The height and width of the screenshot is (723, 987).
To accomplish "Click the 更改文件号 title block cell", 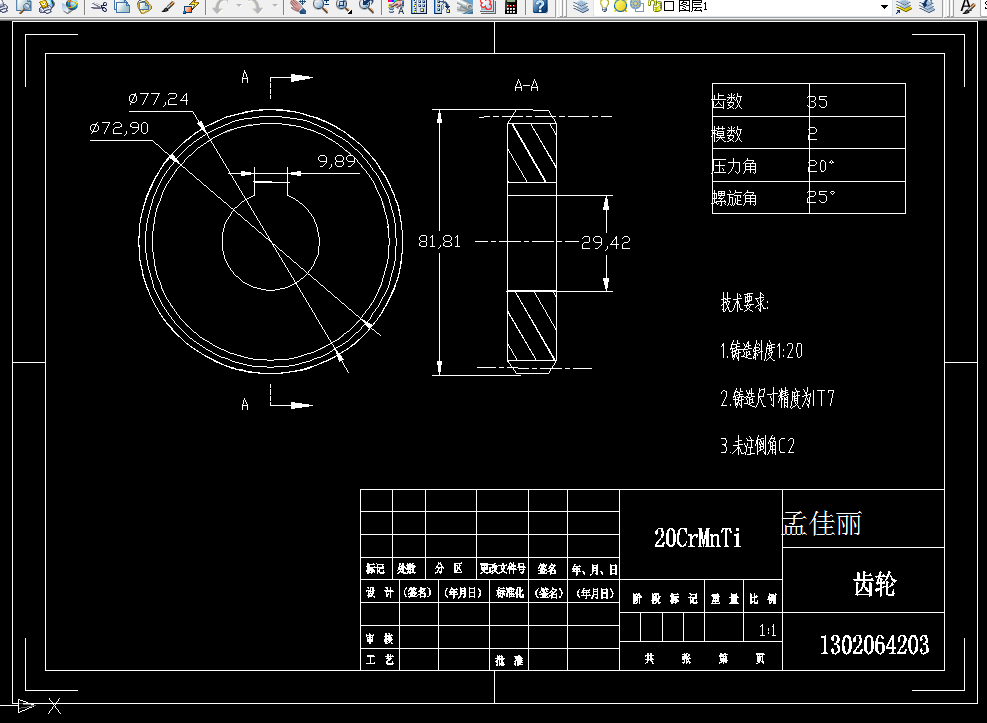I will coord(502,569).
